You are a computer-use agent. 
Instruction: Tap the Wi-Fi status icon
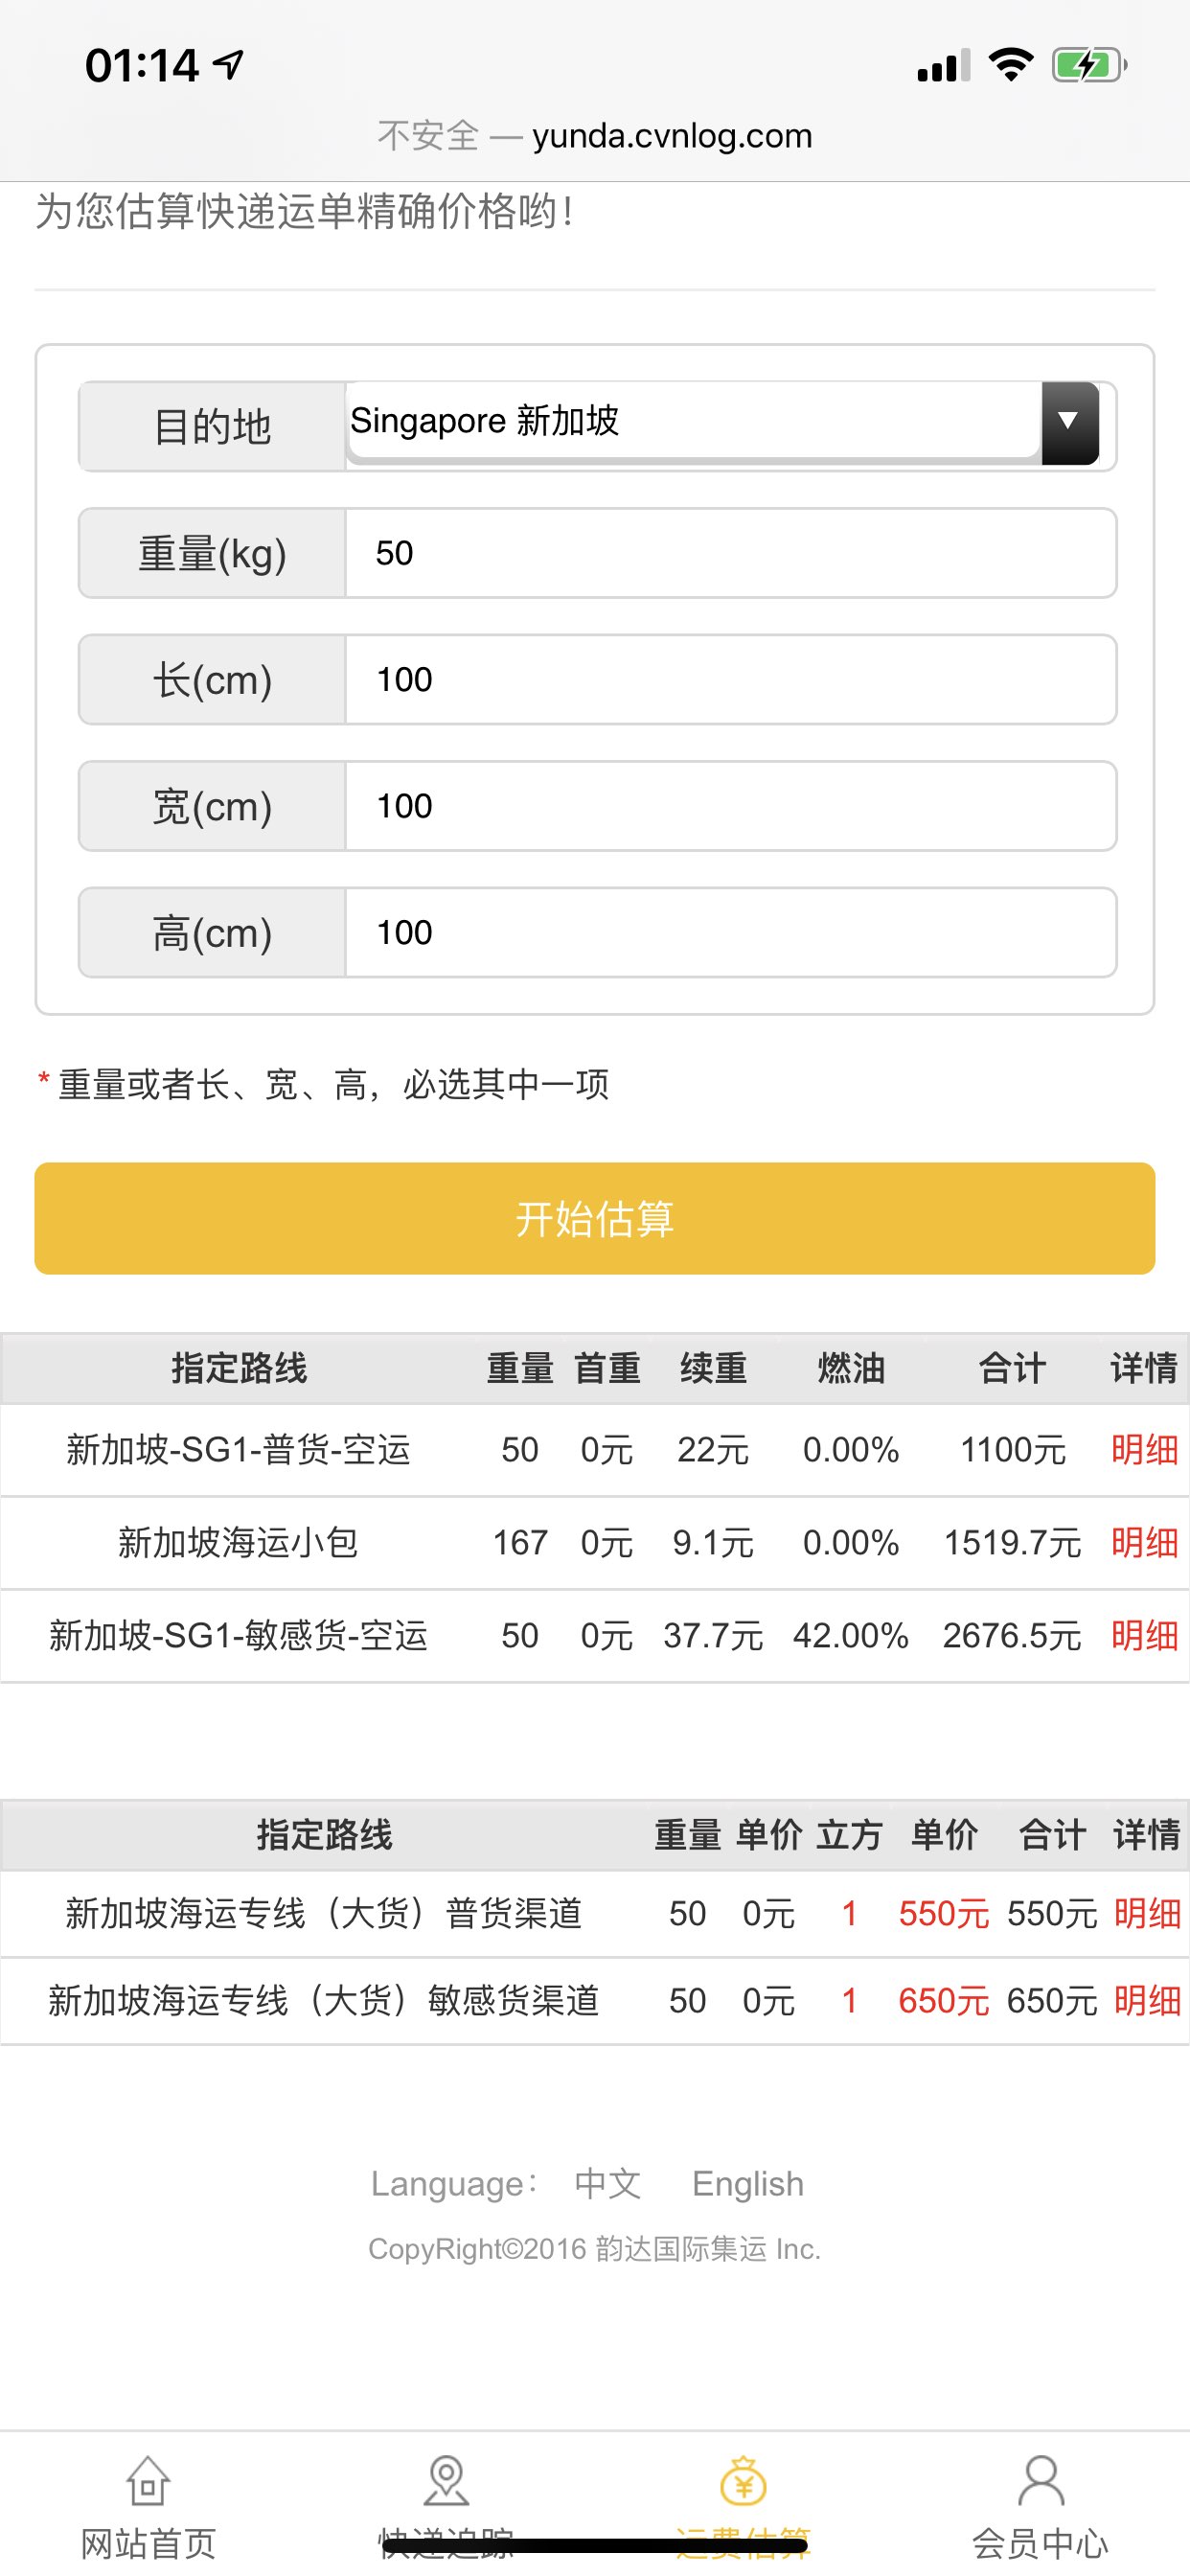point(1010,65)
